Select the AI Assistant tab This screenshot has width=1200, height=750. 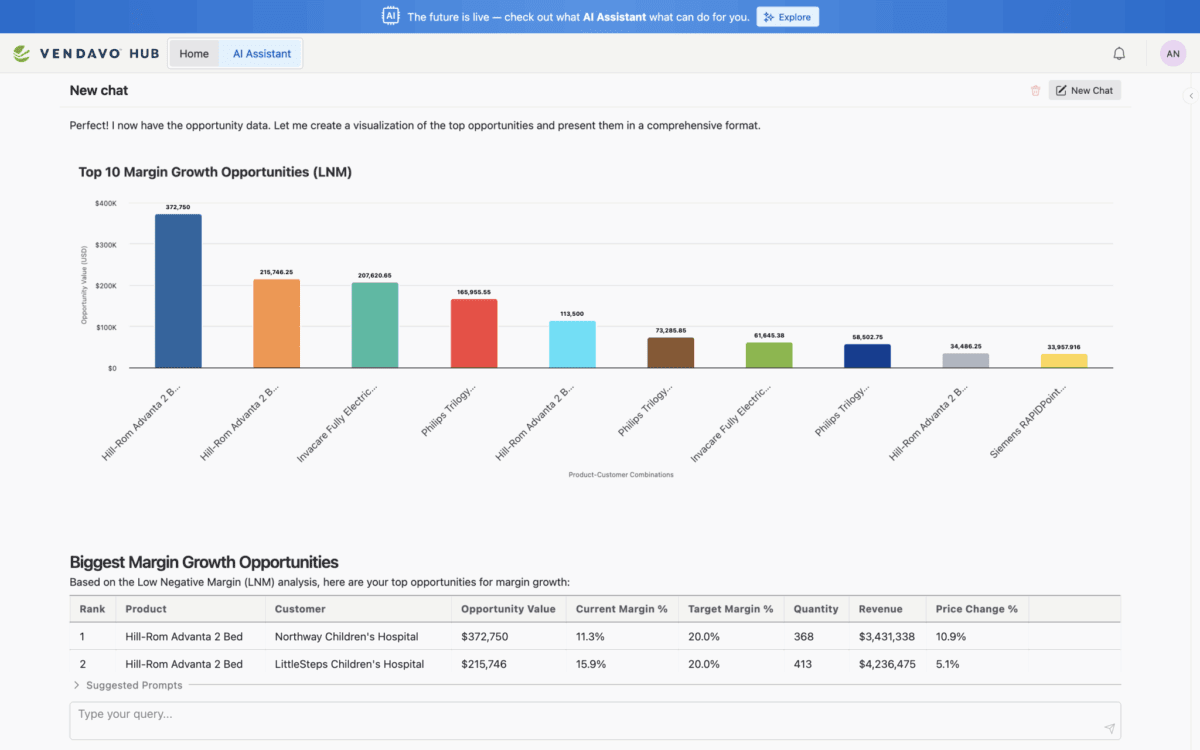click(x=262, y=54)
